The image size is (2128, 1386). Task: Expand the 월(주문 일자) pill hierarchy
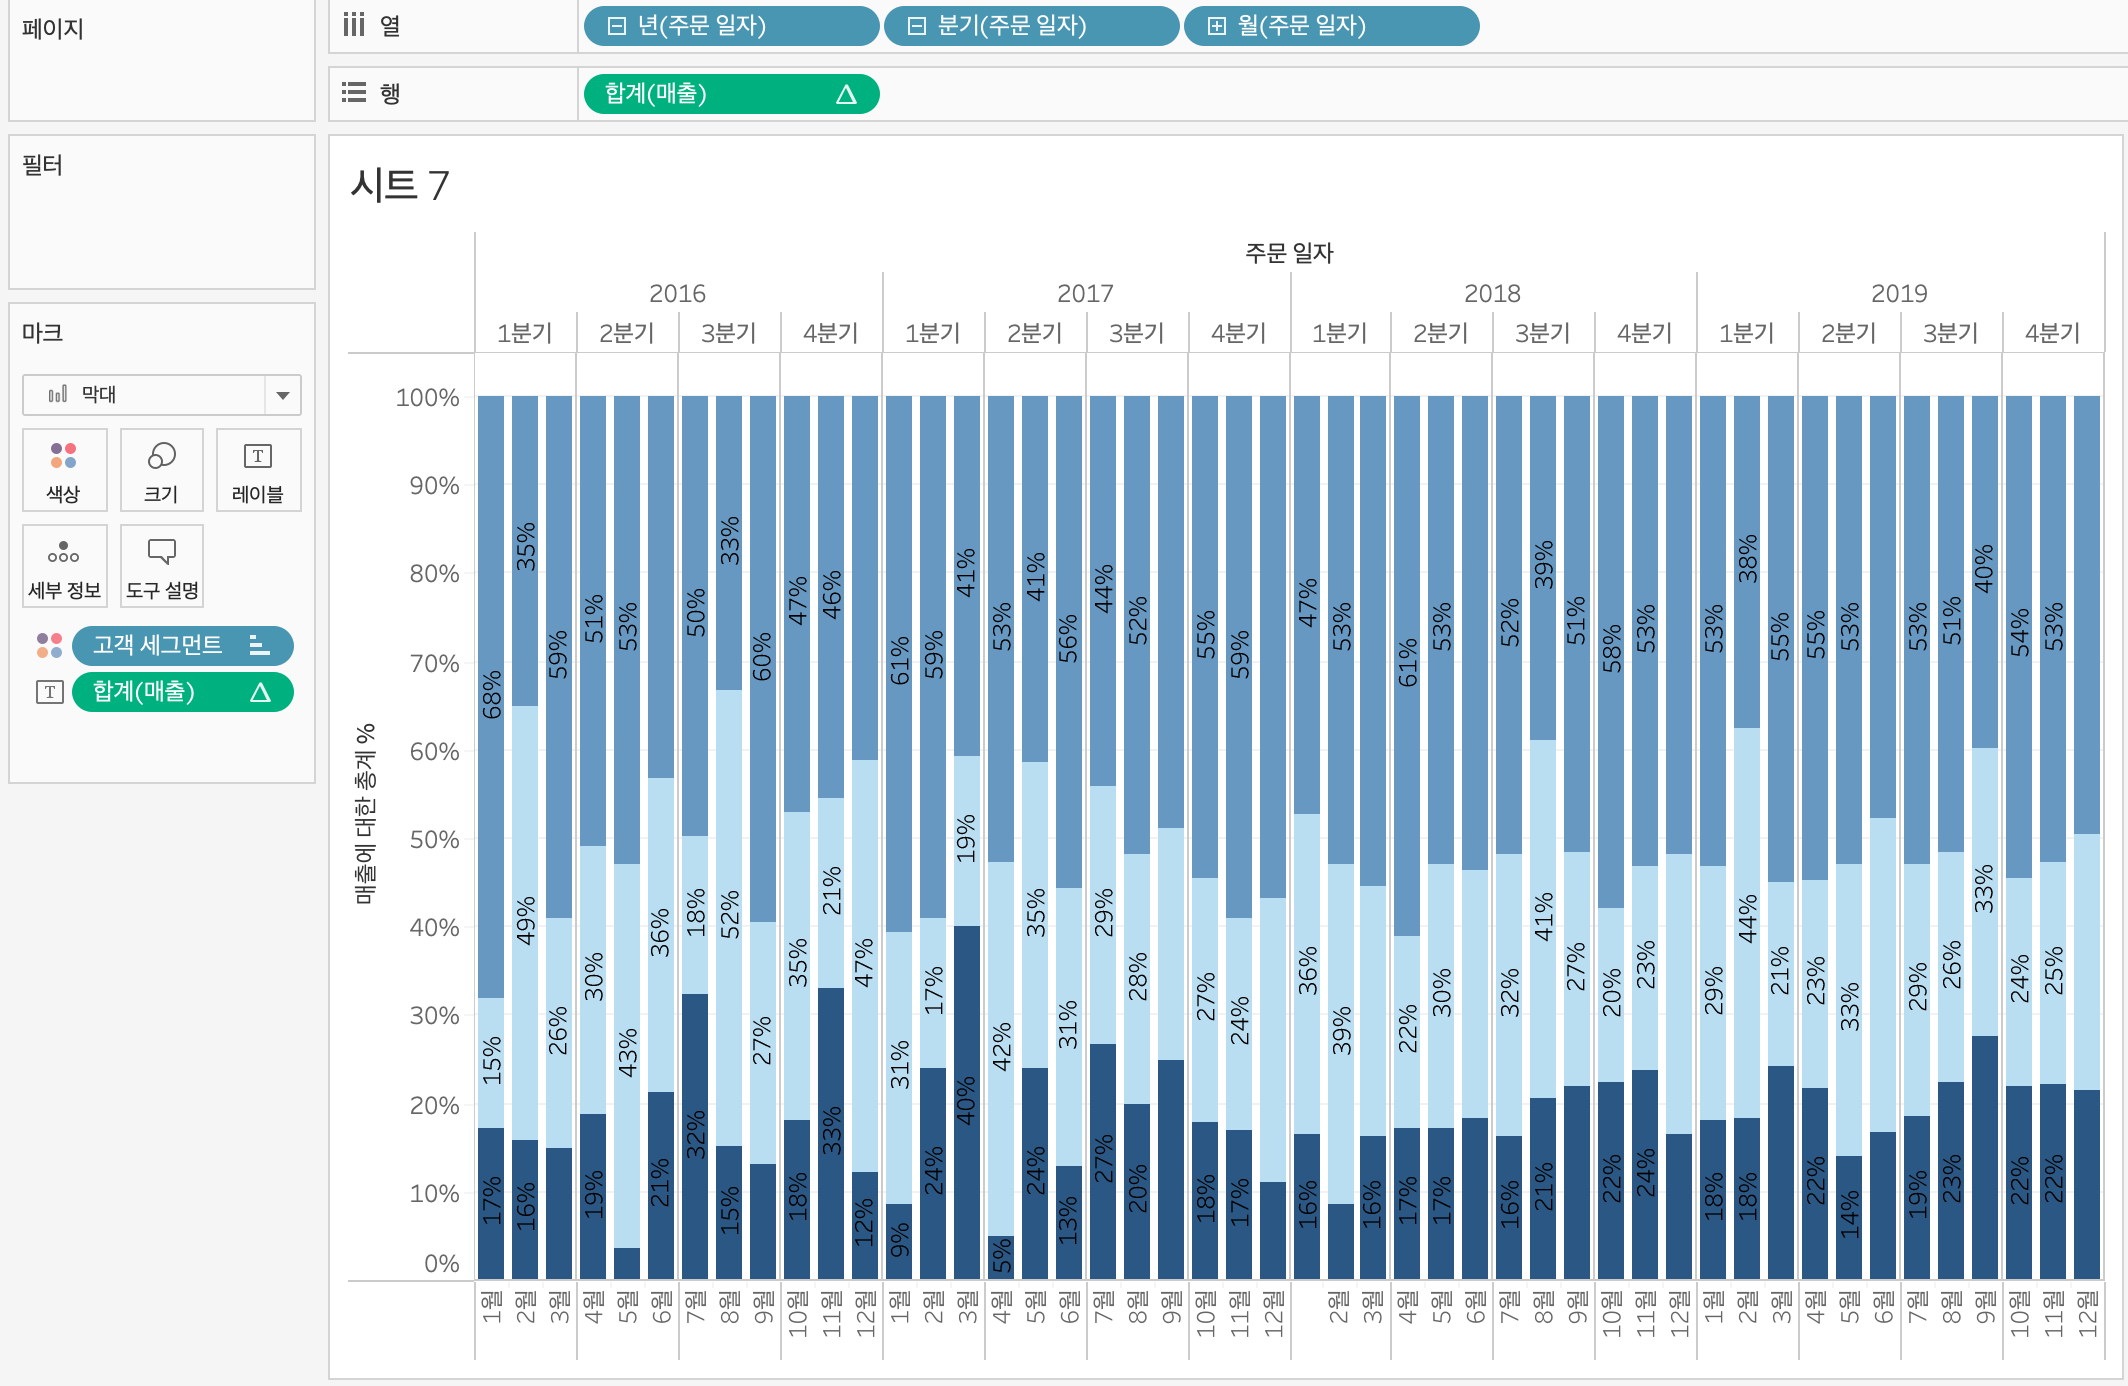[1217, 26]
